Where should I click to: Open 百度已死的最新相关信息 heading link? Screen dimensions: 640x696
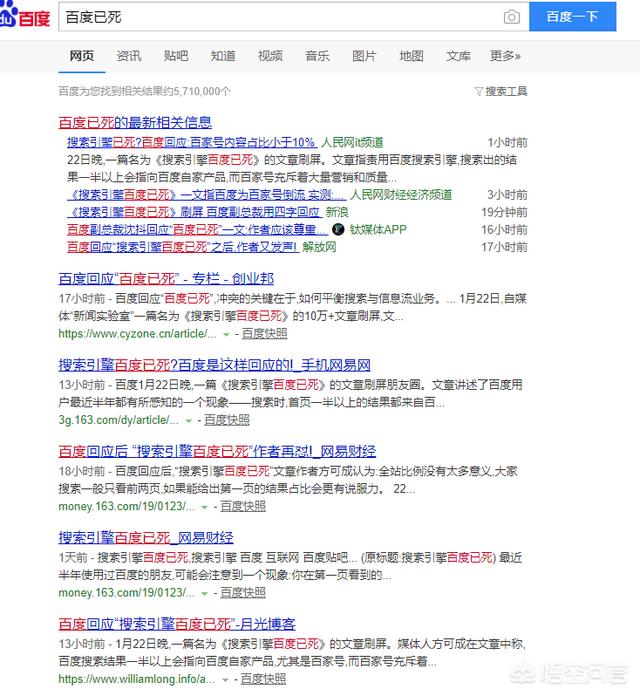point(135,122)
